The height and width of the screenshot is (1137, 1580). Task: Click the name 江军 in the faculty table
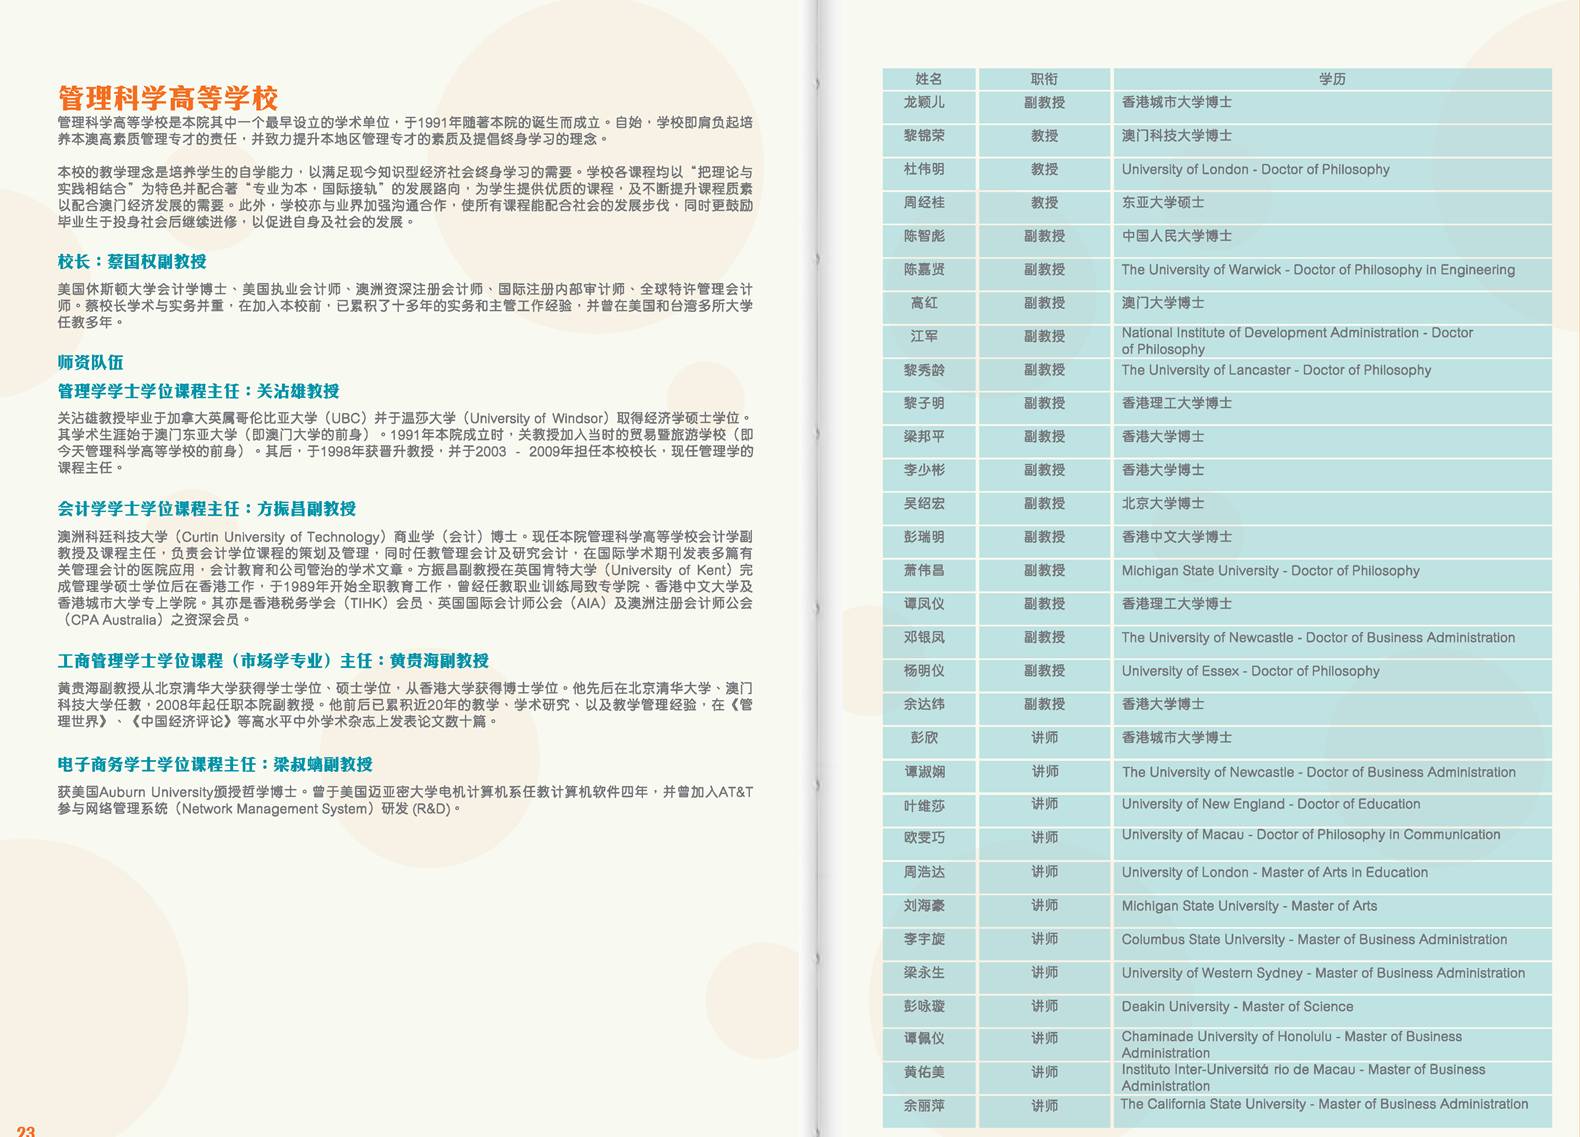click(x=924, y=336)
